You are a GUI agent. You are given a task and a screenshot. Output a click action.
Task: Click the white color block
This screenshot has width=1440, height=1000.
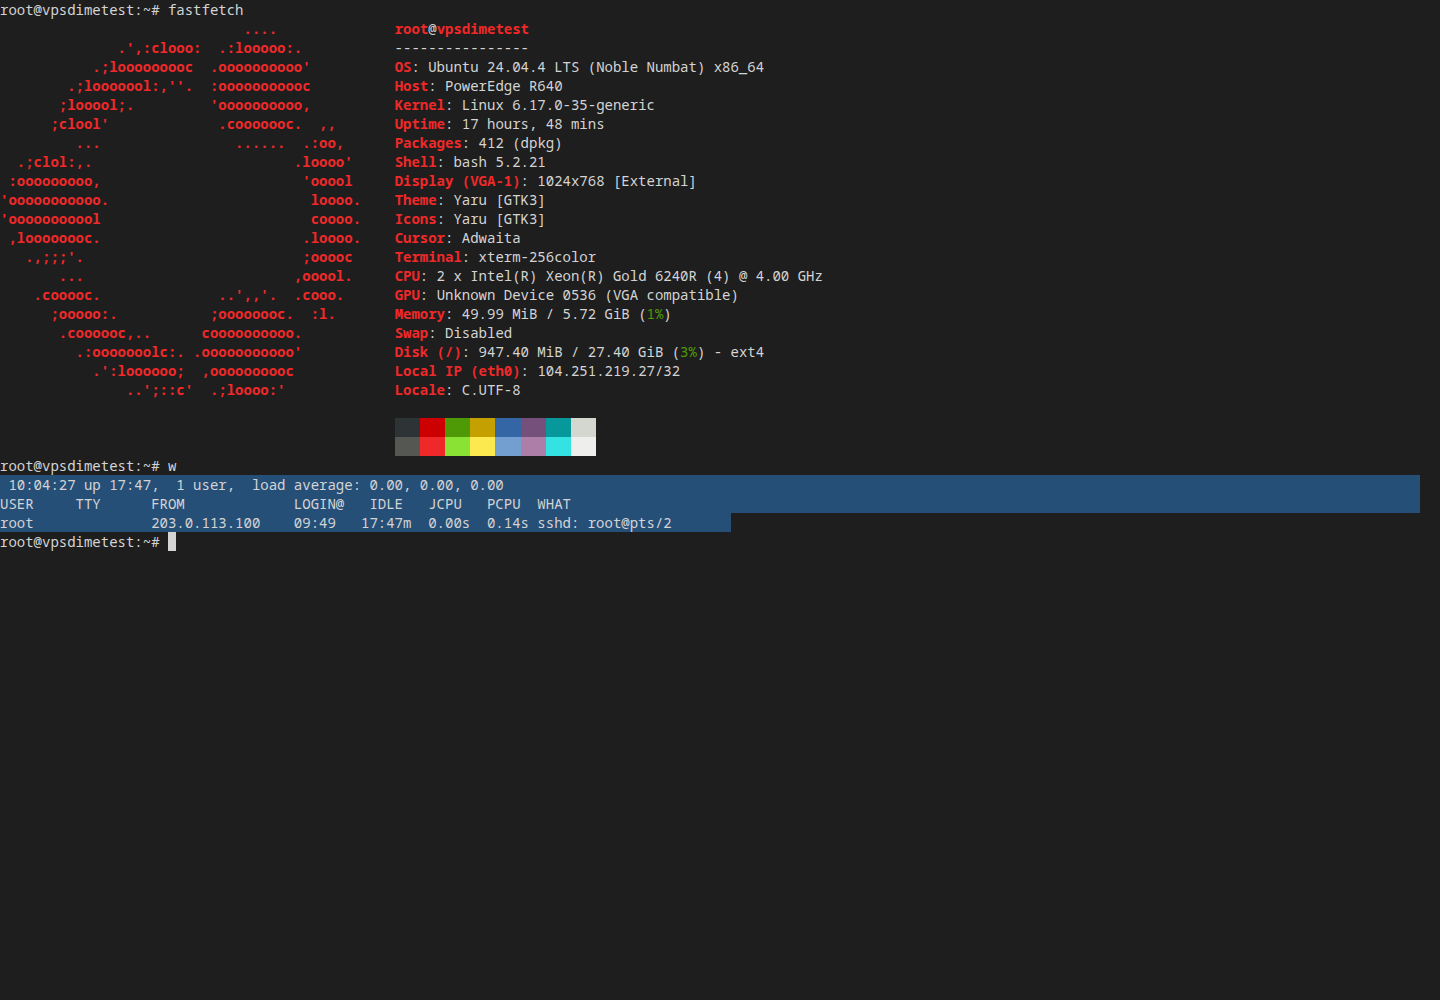pyautogui.click(x=583, y=446)
